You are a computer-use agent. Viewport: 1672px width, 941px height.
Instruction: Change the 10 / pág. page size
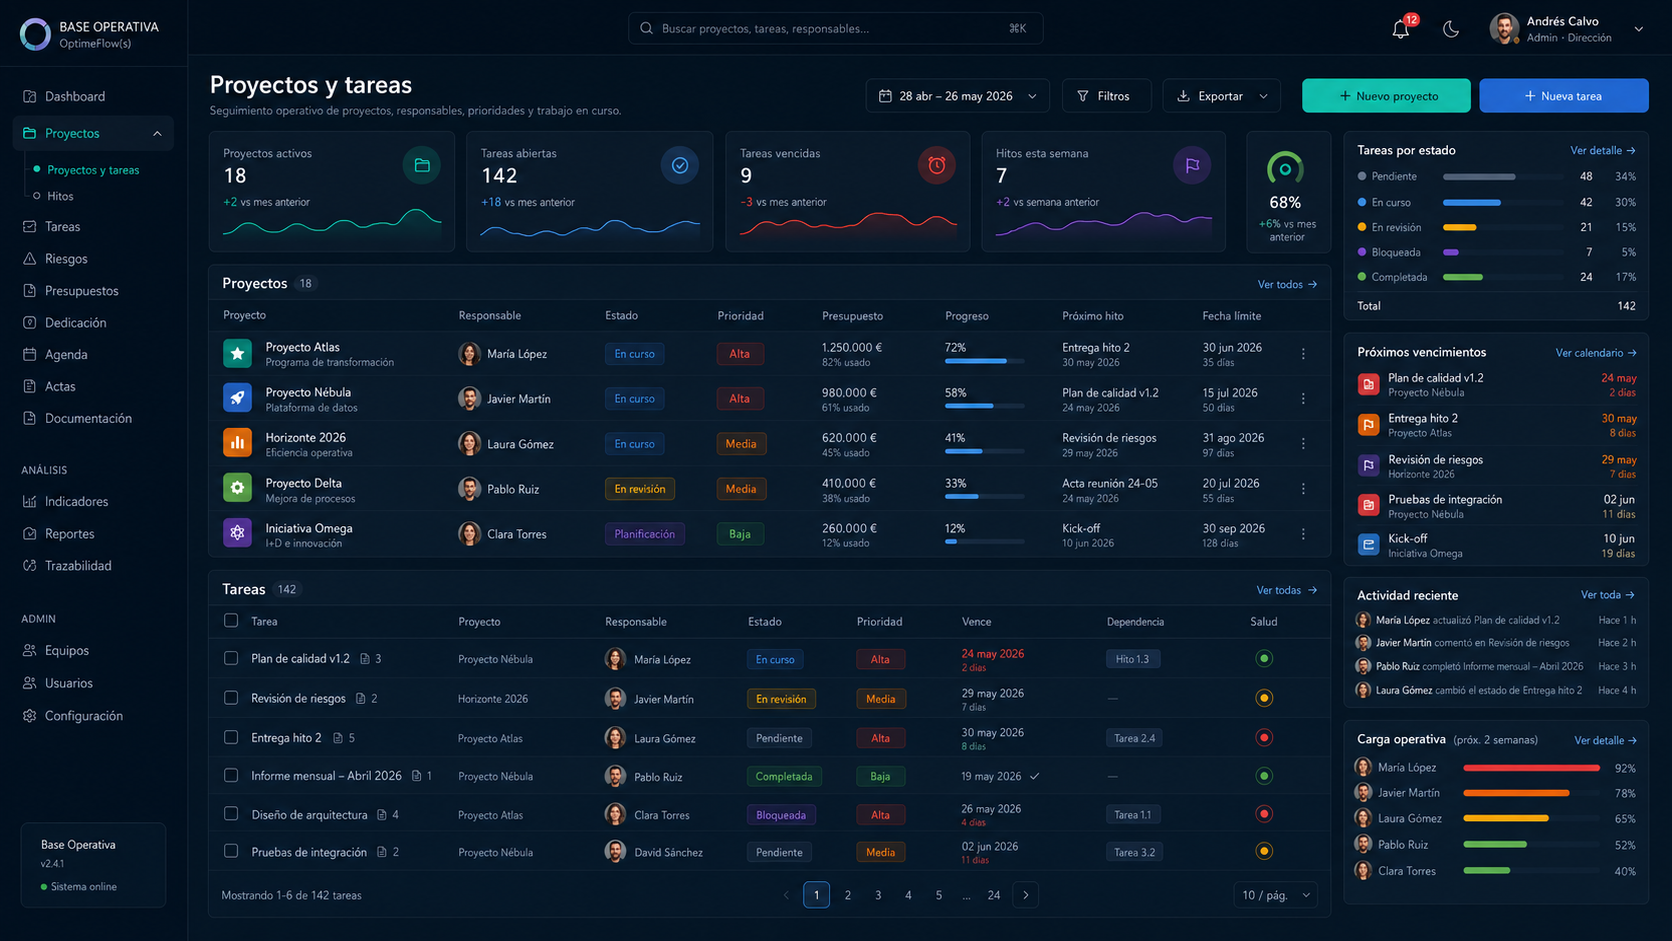(1275, 895)
